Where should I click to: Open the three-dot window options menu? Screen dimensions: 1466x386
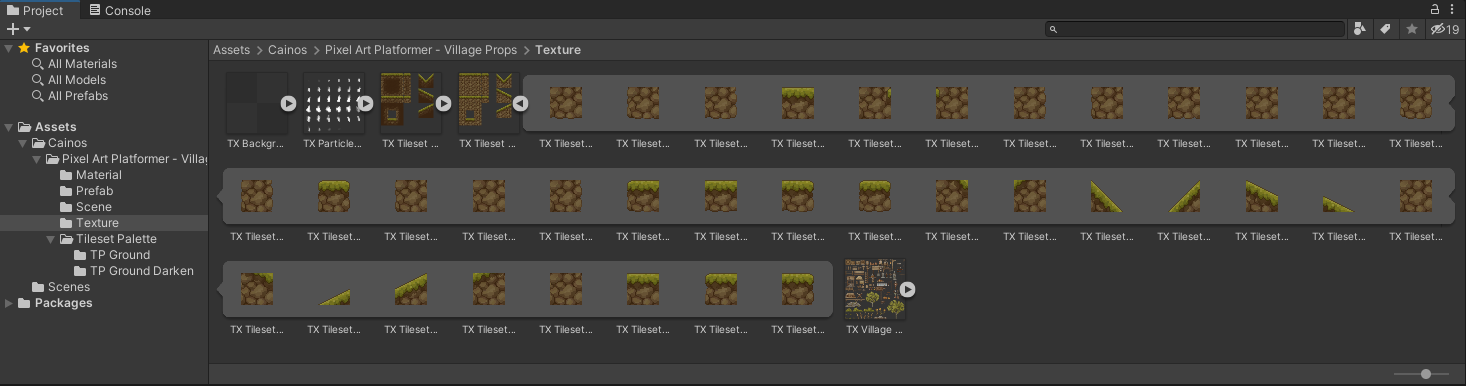pyautogui.click(x=1453, y=9)
